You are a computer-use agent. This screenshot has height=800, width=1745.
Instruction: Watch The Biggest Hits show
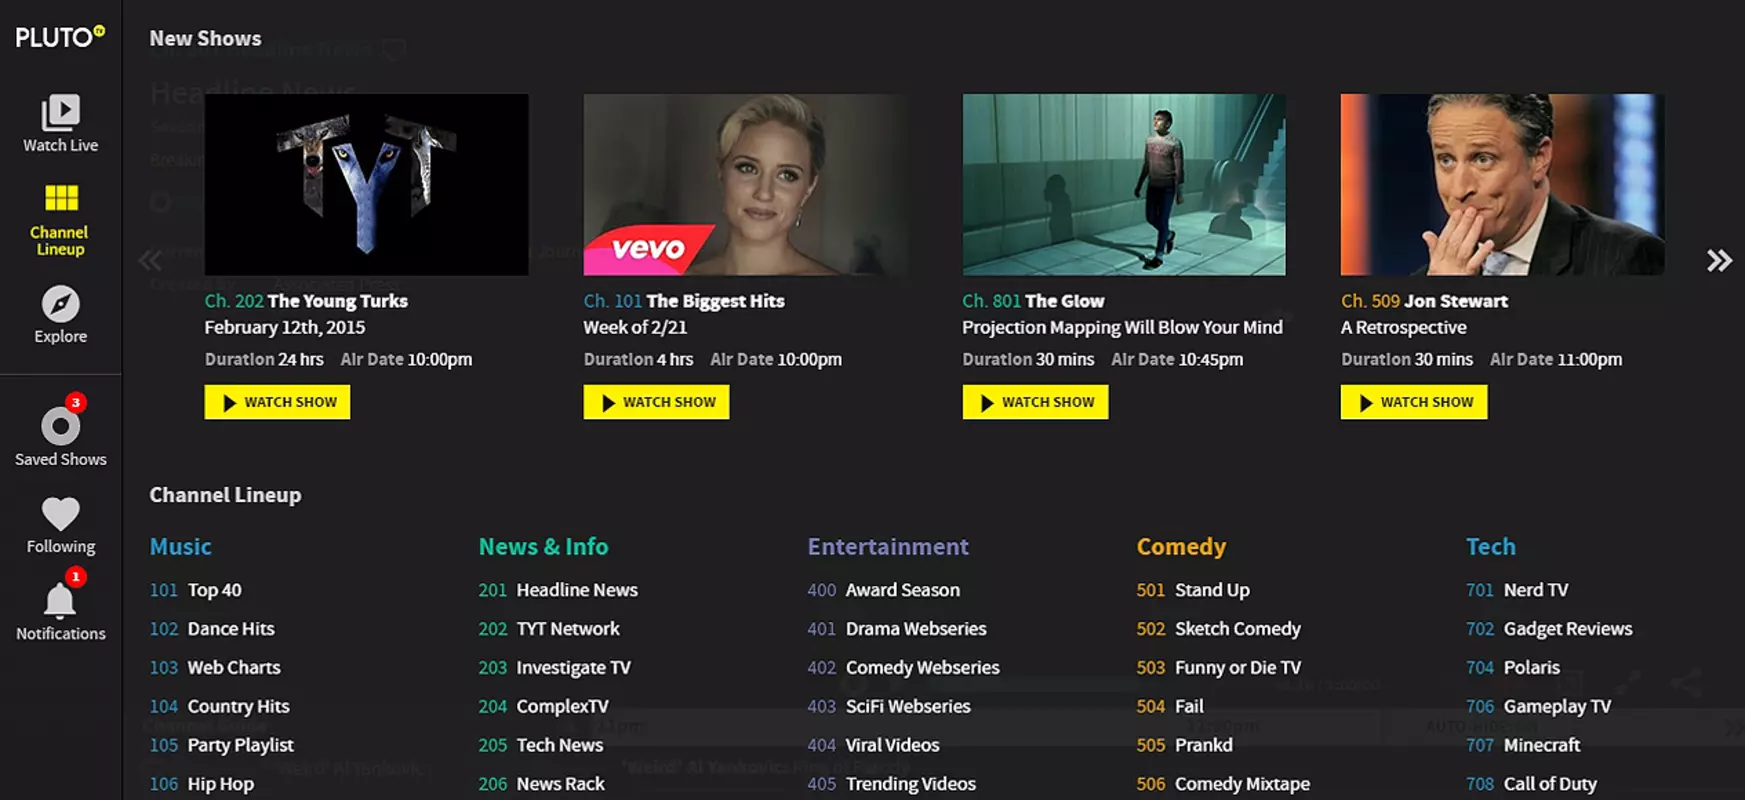(x=656, y=402)
